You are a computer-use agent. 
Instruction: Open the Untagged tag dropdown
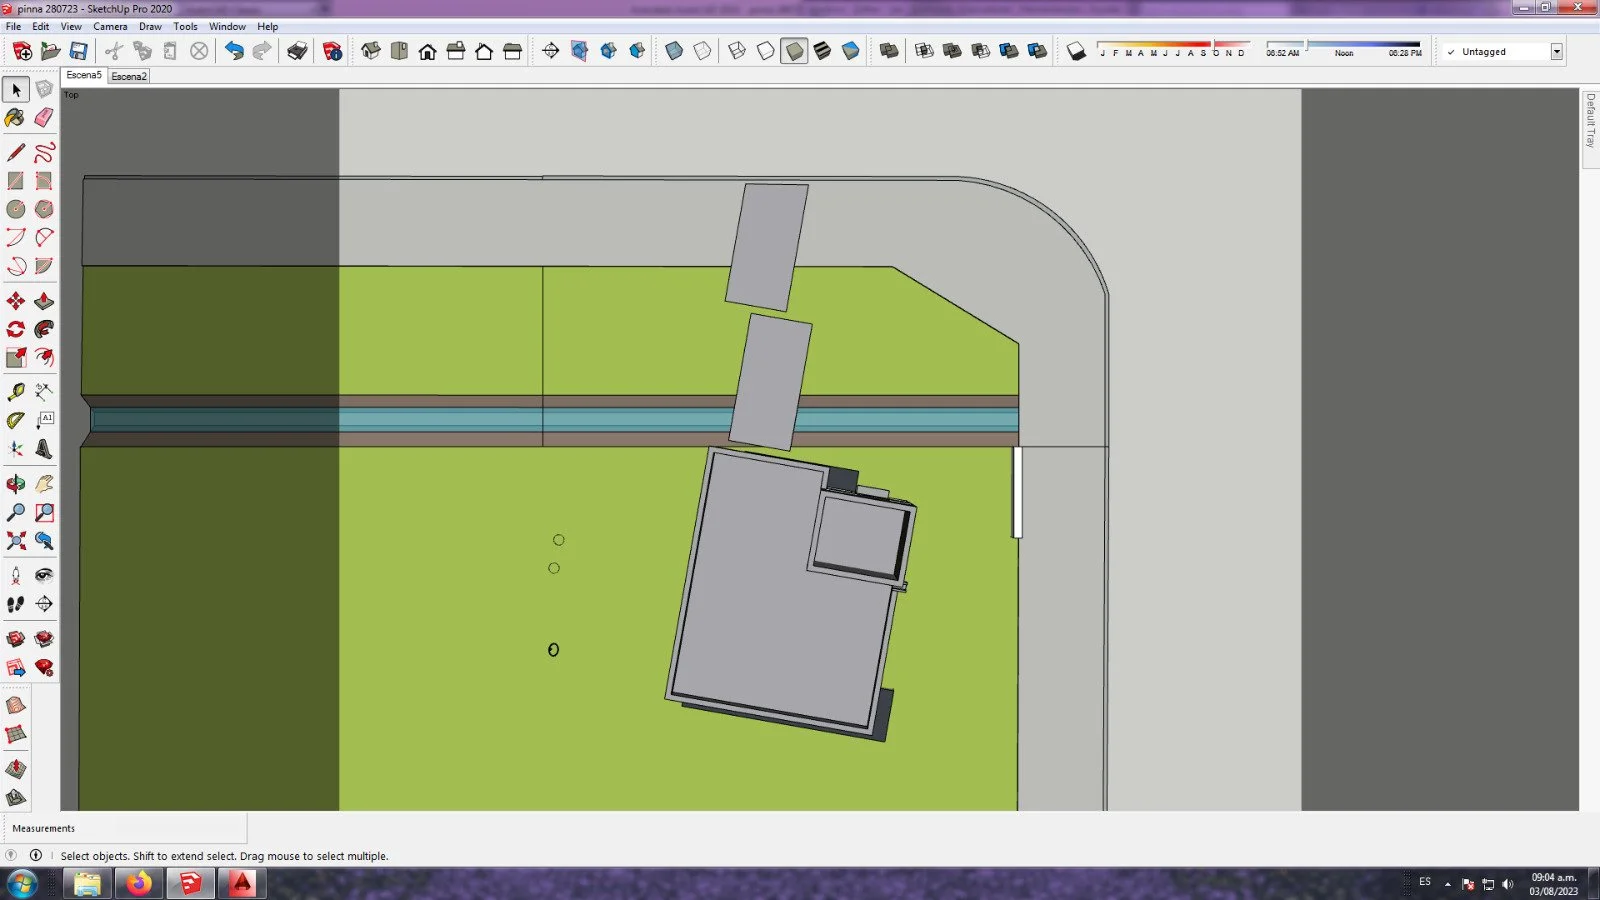click(x=1556, y=52)
